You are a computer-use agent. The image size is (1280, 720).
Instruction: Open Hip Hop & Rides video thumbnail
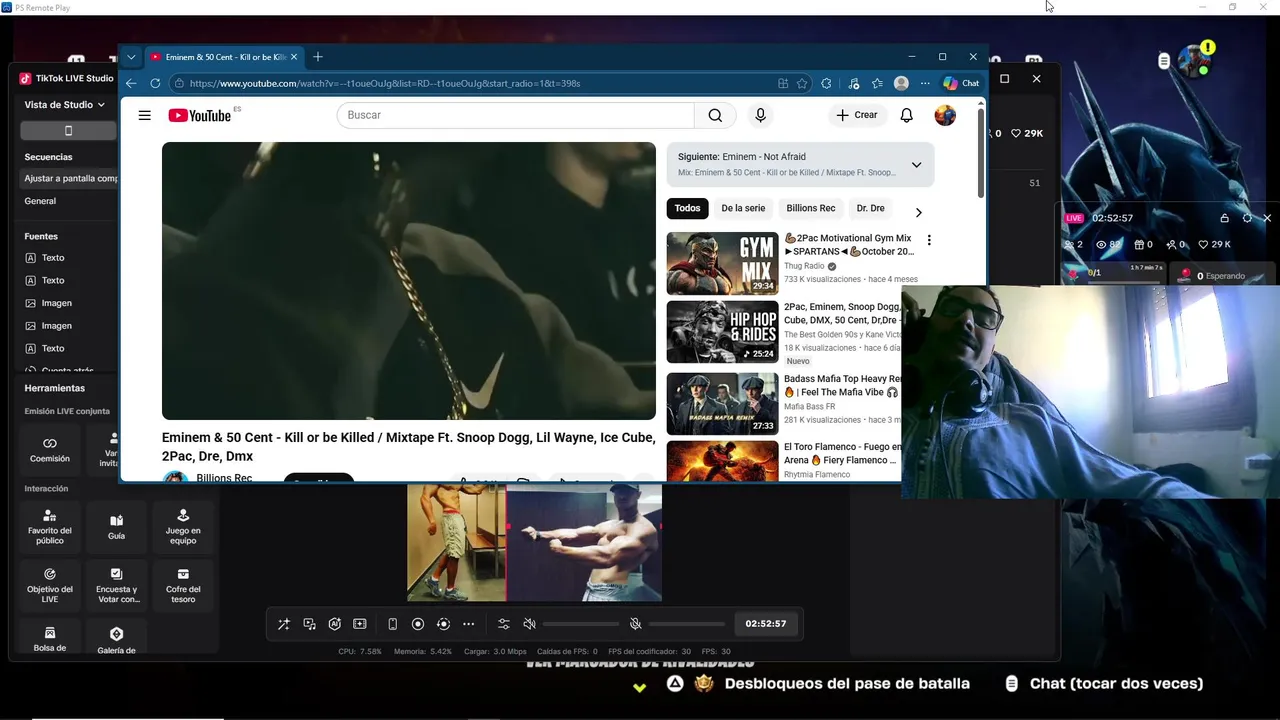[x=722, y=332]
